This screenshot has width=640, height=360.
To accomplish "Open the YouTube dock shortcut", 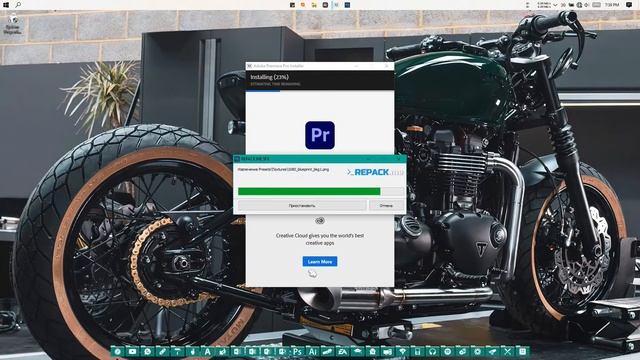I will tap(132, 351).
